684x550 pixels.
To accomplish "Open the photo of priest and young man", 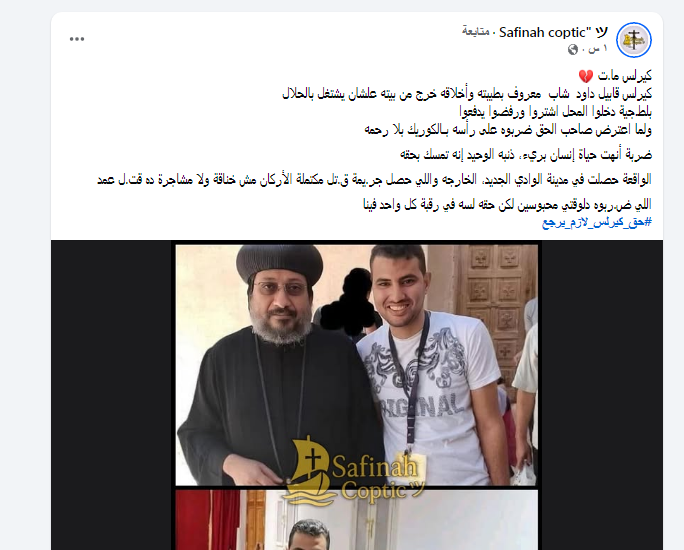I will click(x=356, y=365).
